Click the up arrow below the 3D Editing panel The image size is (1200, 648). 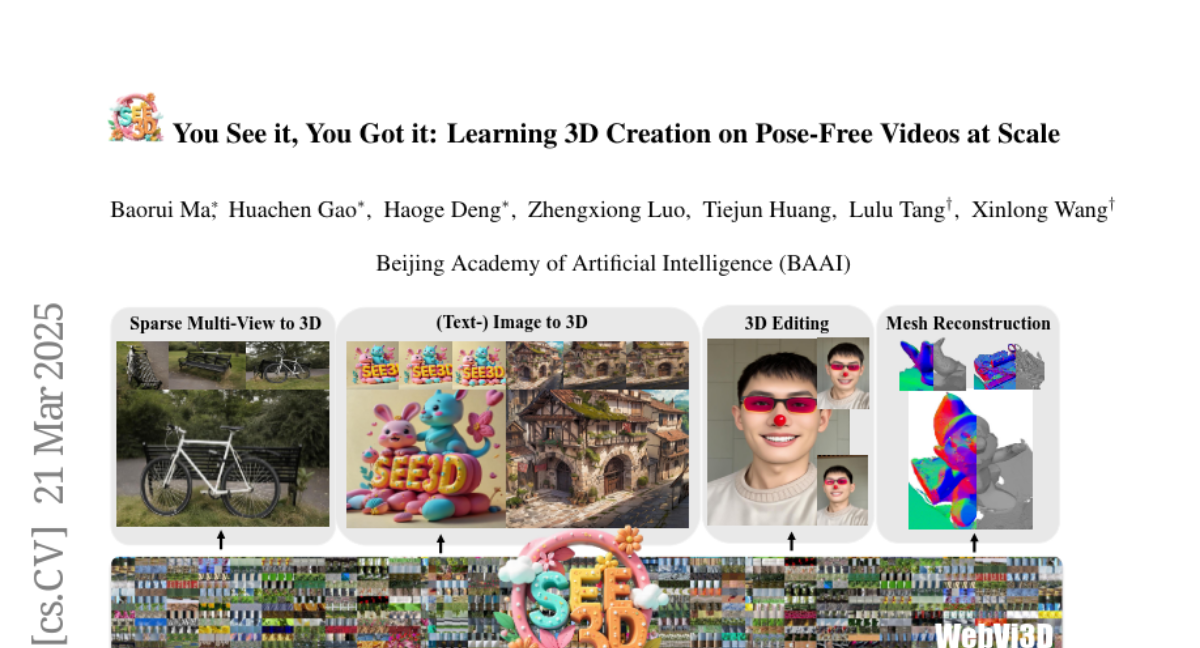point(791,541)
